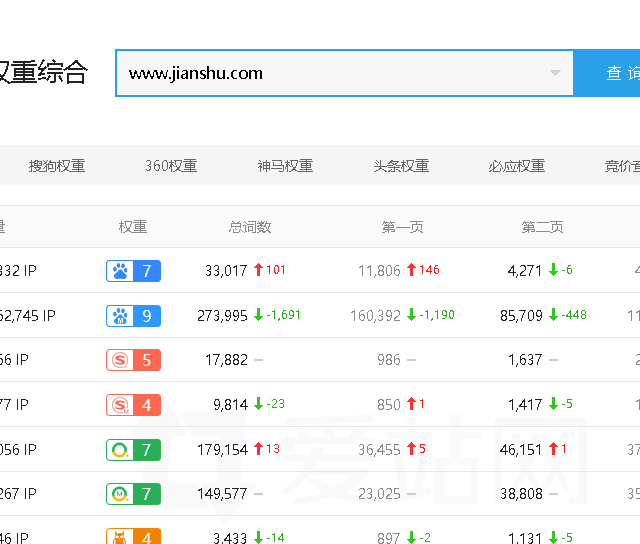Viewport: 640px width, 544px height.
Task: Click the green down change -23
Action: pos(269,404)
